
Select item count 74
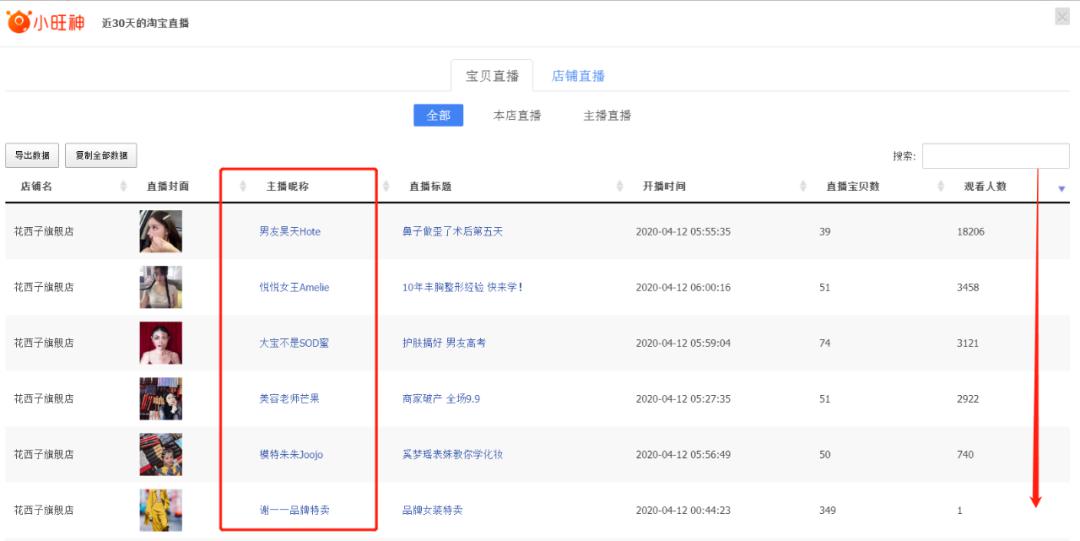pos(824,343)
